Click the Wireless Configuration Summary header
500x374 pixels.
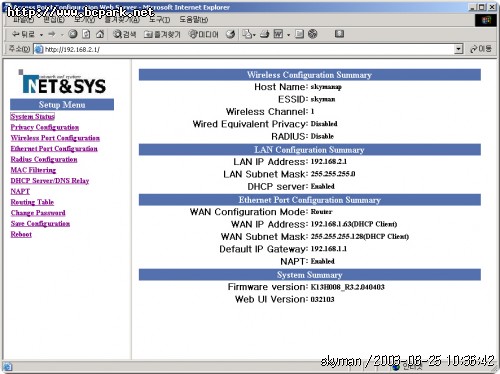[310, 75]
